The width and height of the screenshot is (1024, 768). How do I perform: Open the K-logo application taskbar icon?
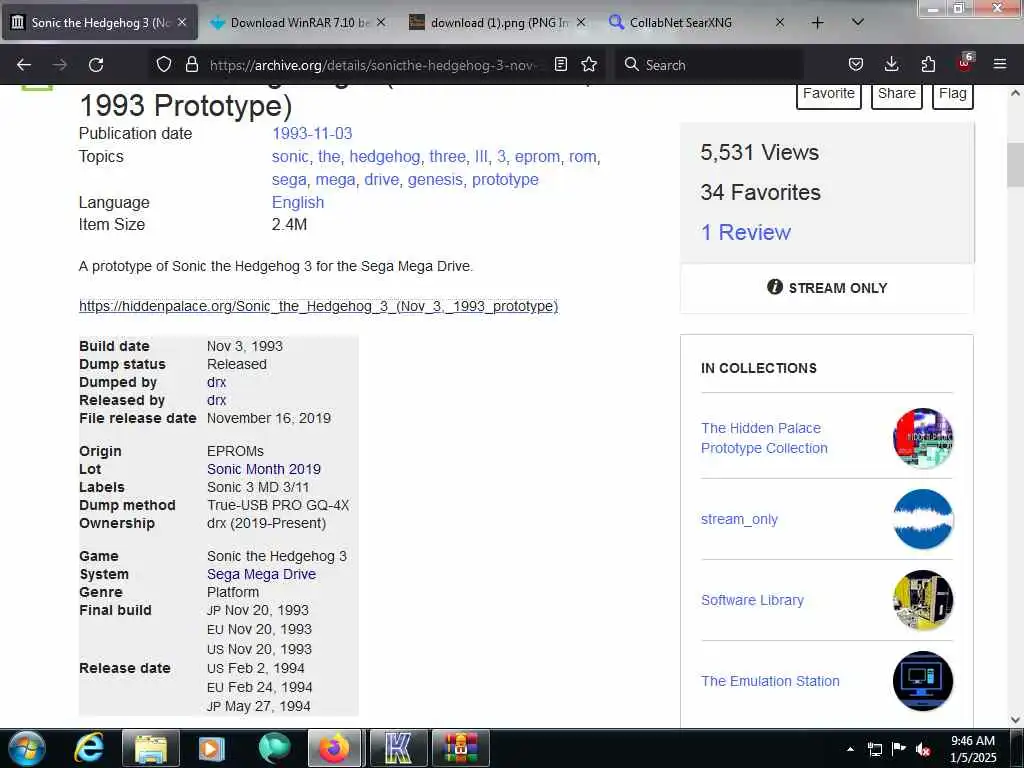[398, 748]
